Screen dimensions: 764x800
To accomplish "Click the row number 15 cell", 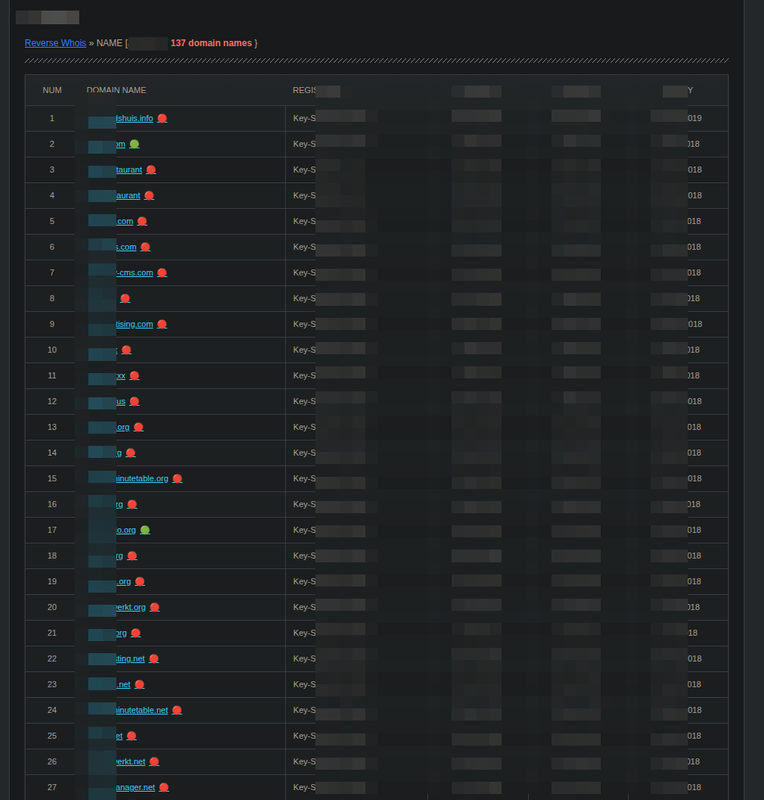I will 52,479.
